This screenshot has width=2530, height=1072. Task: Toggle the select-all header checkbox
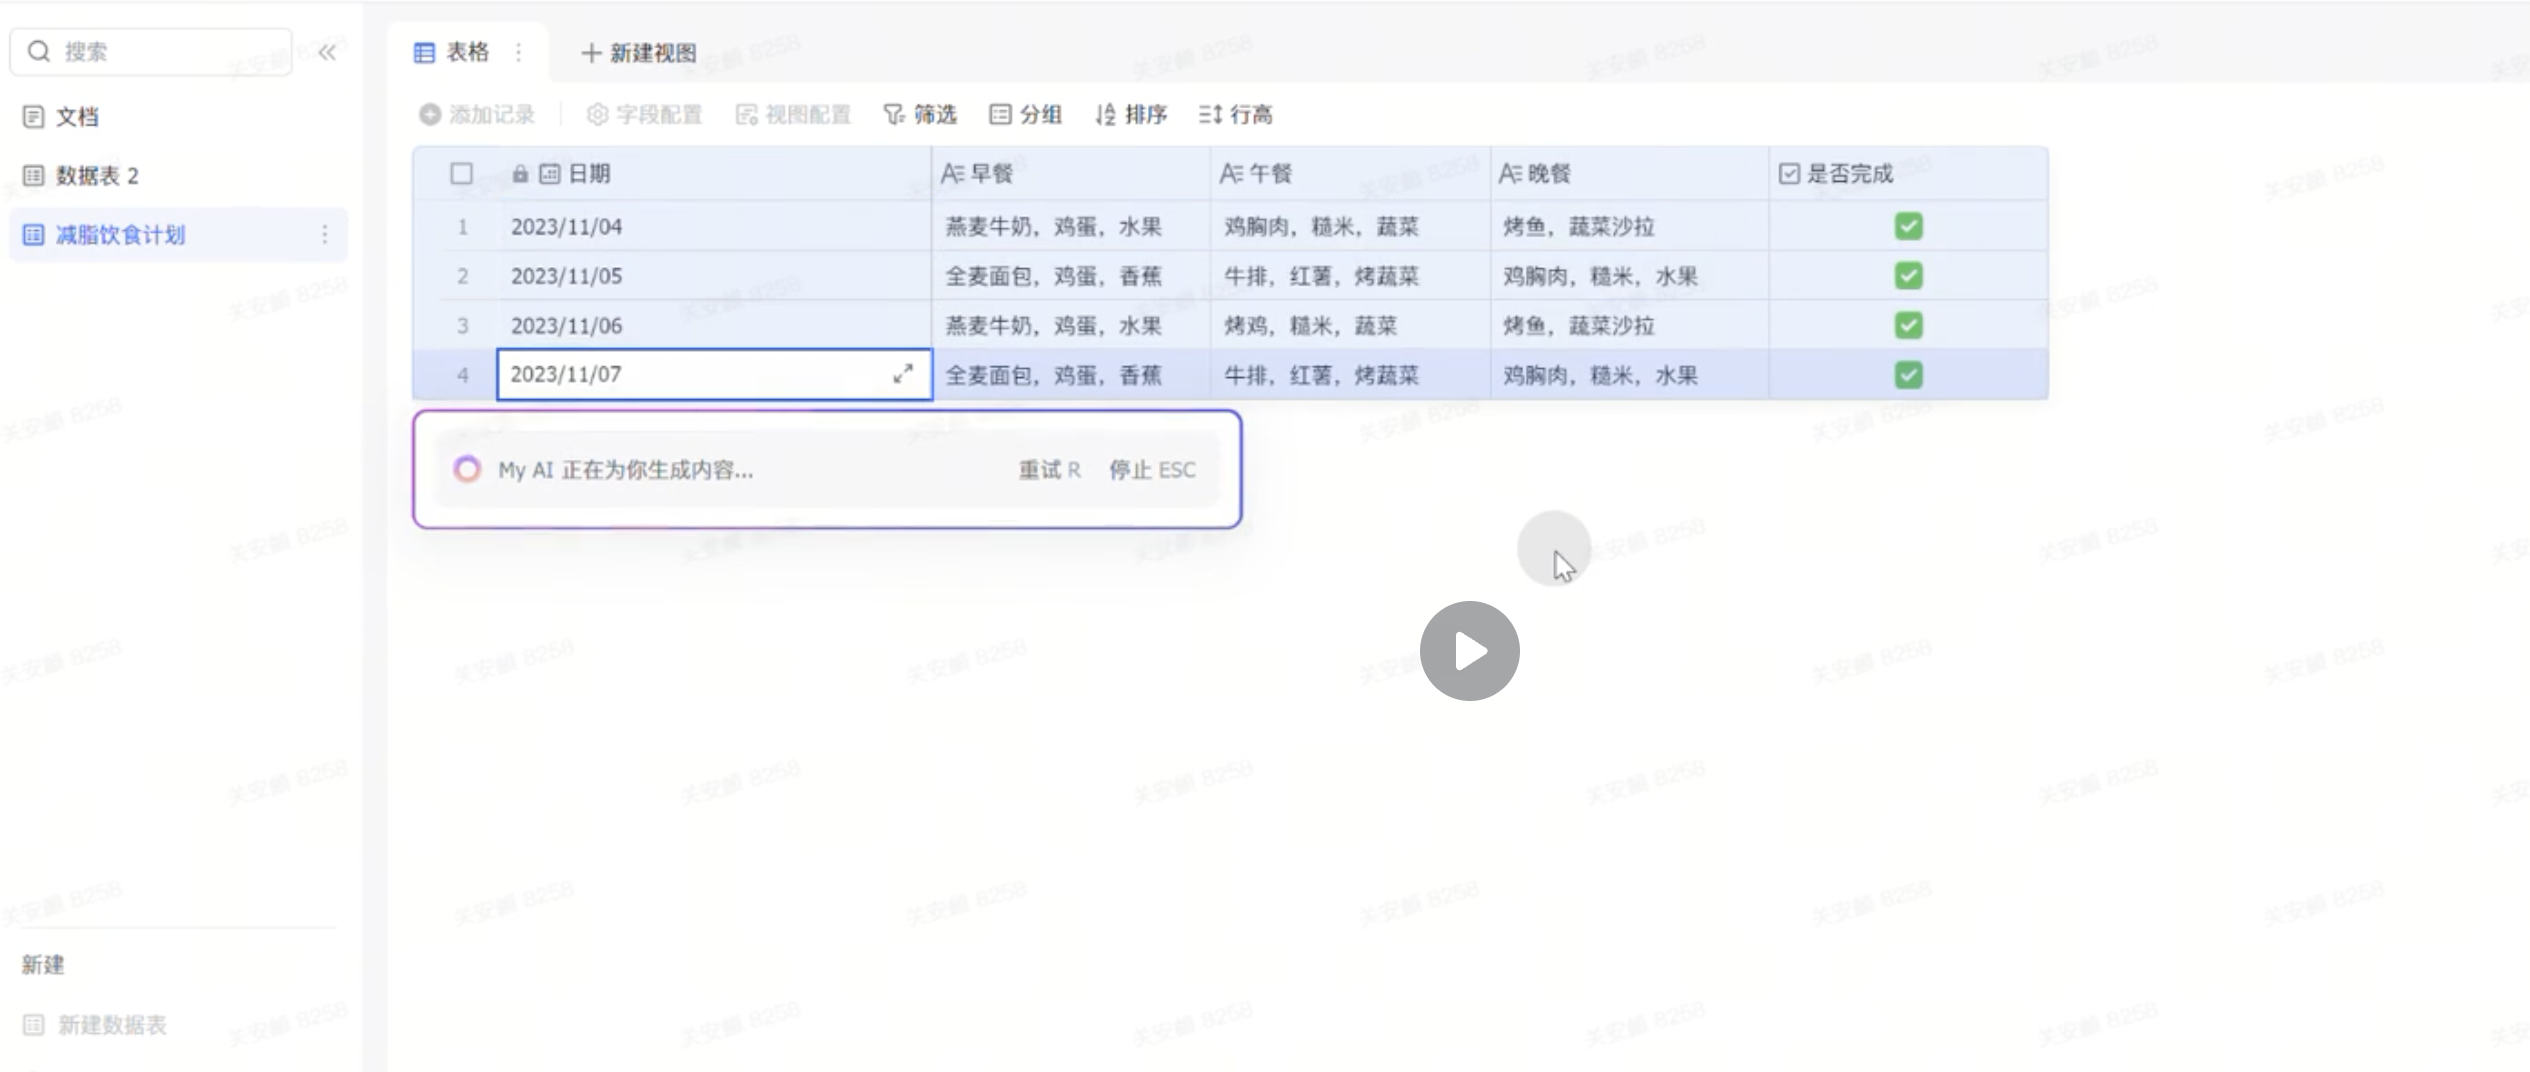[461, 173]
